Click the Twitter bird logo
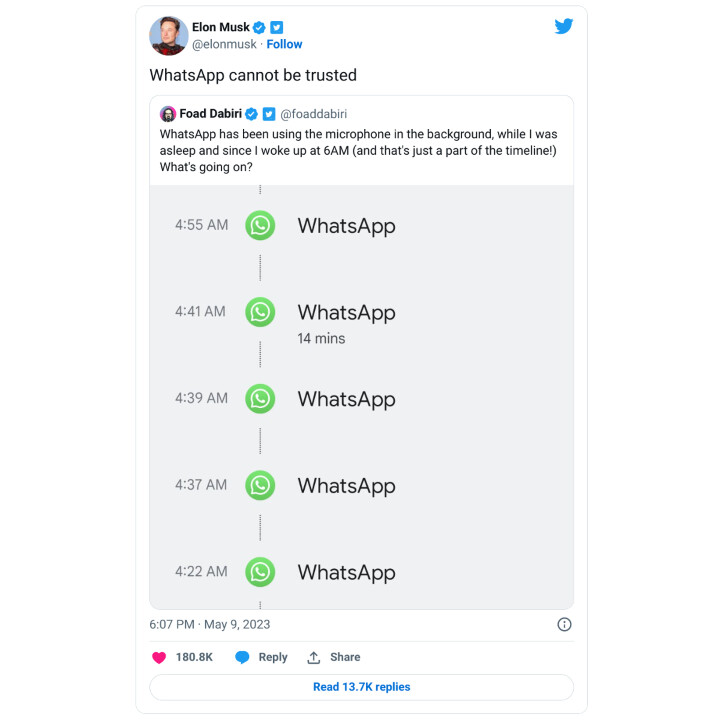720x720 pixels. 564,27
